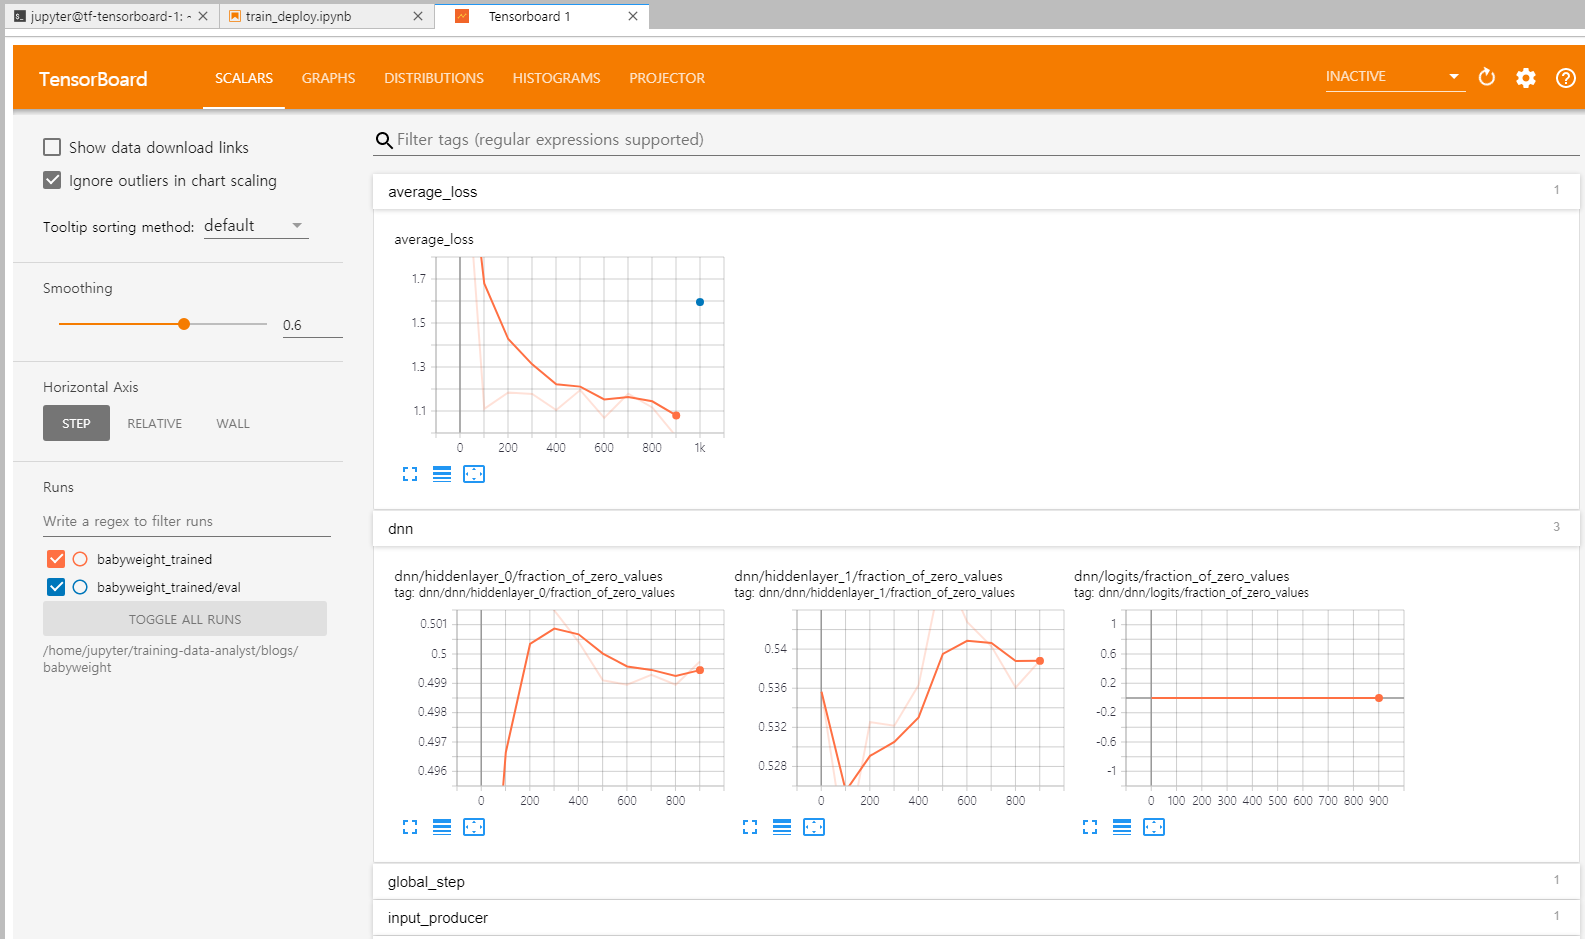Uncheck Ignore outliers in chart scaling
1585x939 pixels.
click(x=52, y=180)
